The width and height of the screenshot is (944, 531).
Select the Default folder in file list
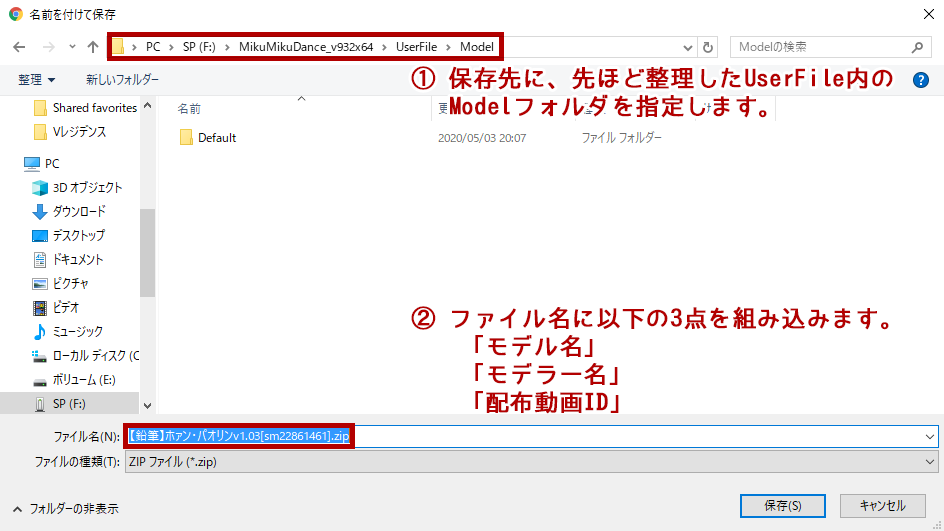coord(216,138)
